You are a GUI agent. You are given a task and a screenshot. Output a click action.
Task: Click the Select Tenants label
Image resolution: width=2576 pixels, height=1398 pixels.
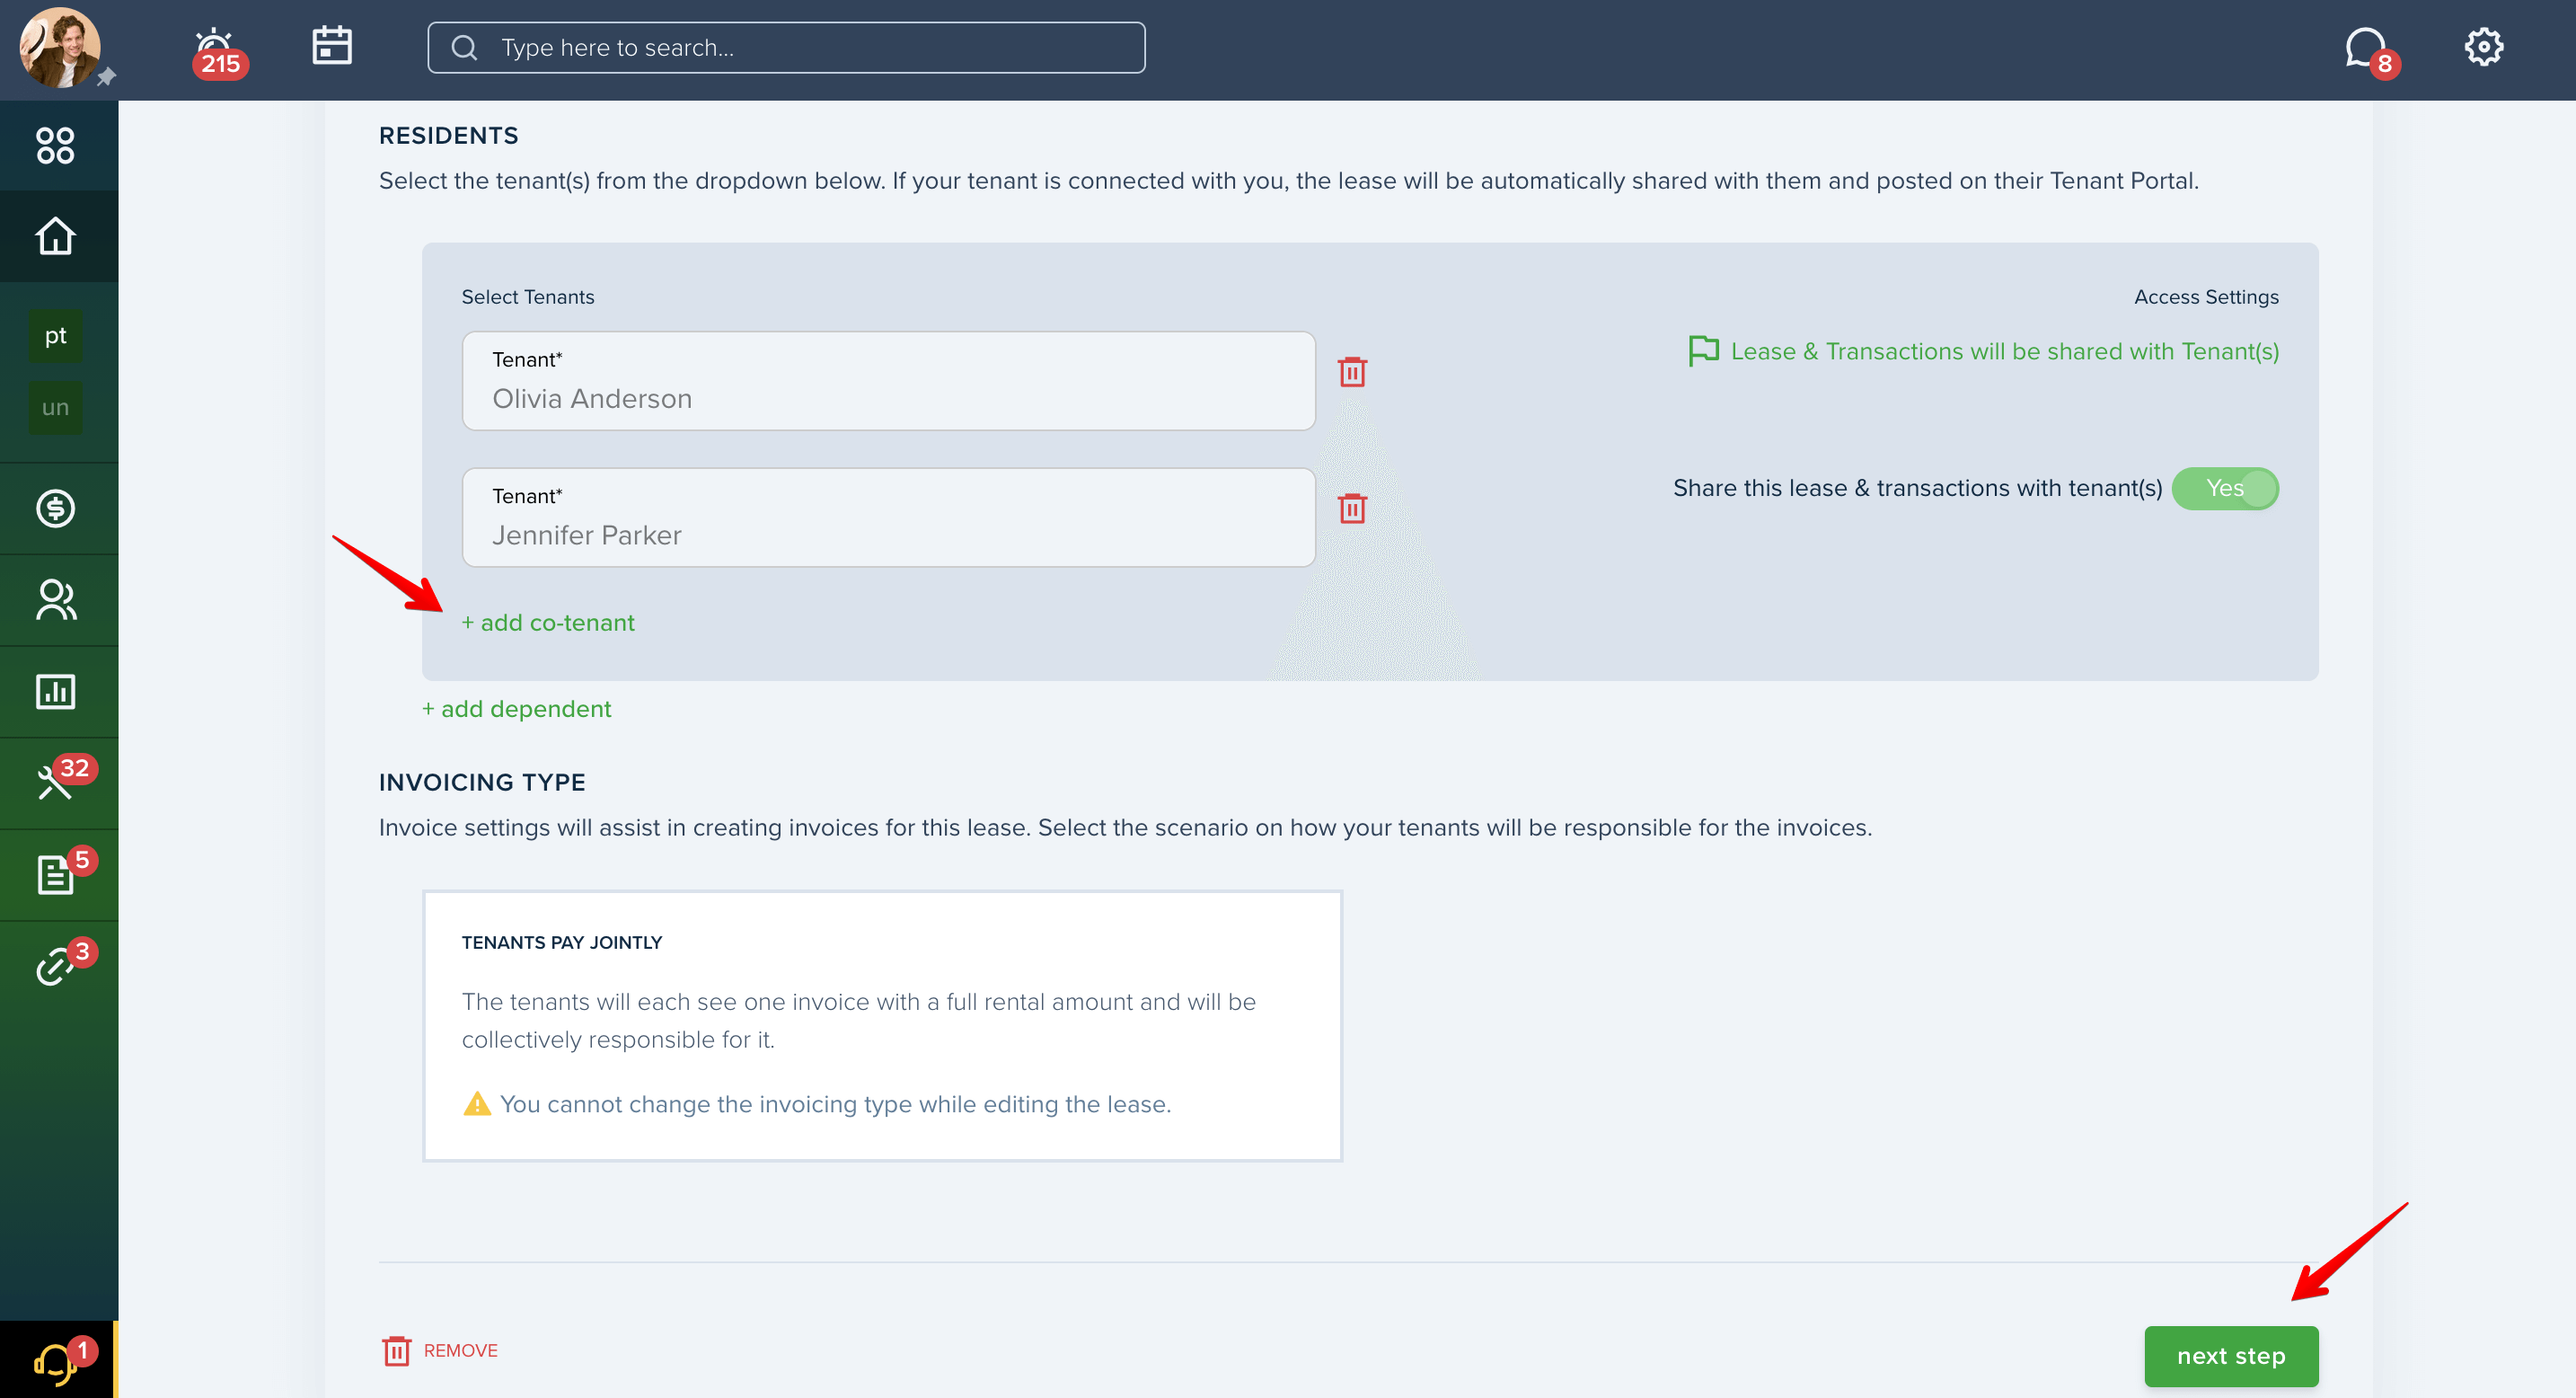coord(527,297)
